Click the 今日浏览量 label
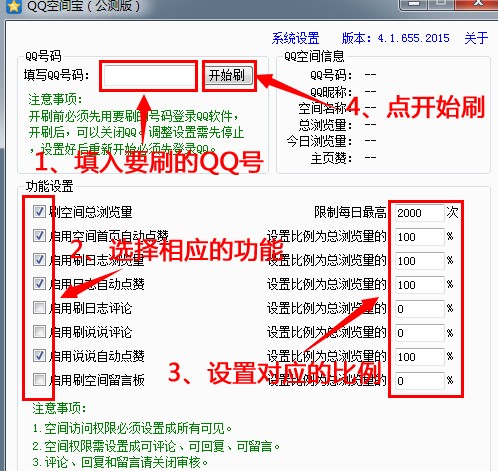This screenshot has width=498, height=471. pyautogui.click(x=319, y=141)
